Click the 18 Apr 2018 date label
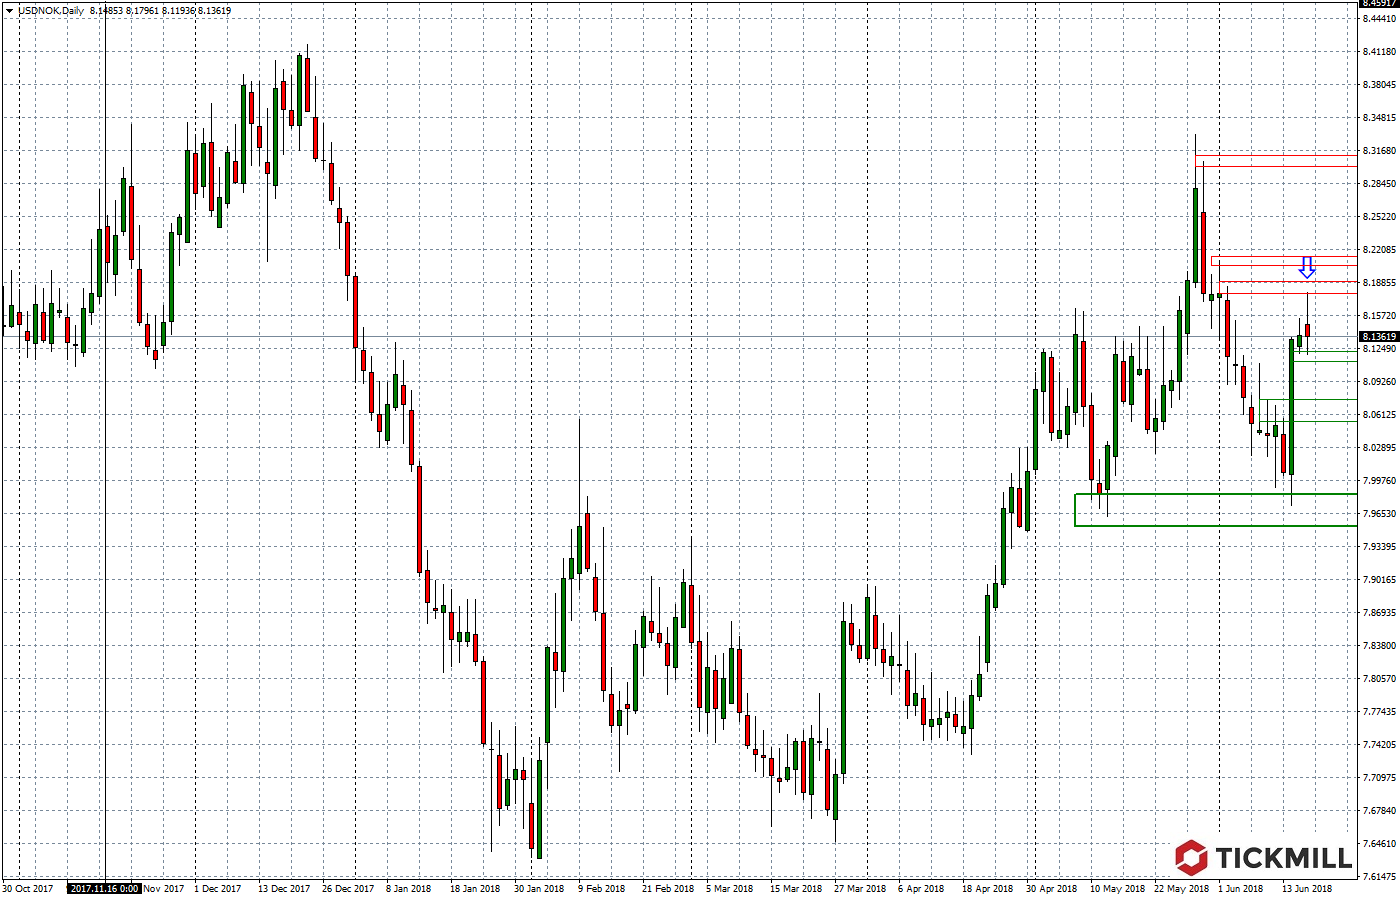The width and height of the screenshot is (1400, 900). pos(988,888)
